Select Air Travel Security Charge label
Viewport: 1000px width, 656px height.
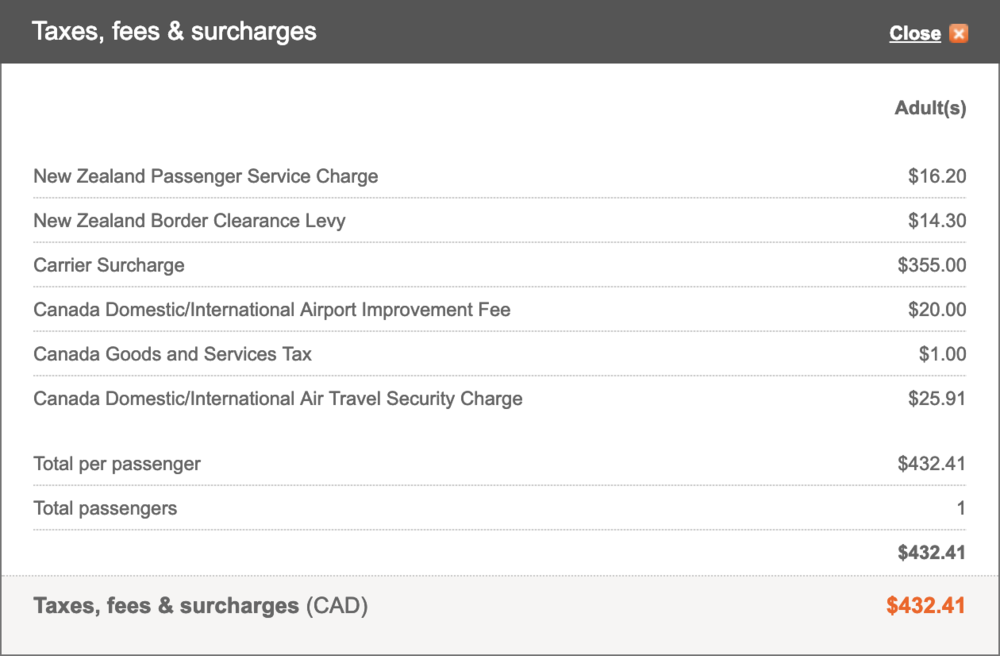278,398
